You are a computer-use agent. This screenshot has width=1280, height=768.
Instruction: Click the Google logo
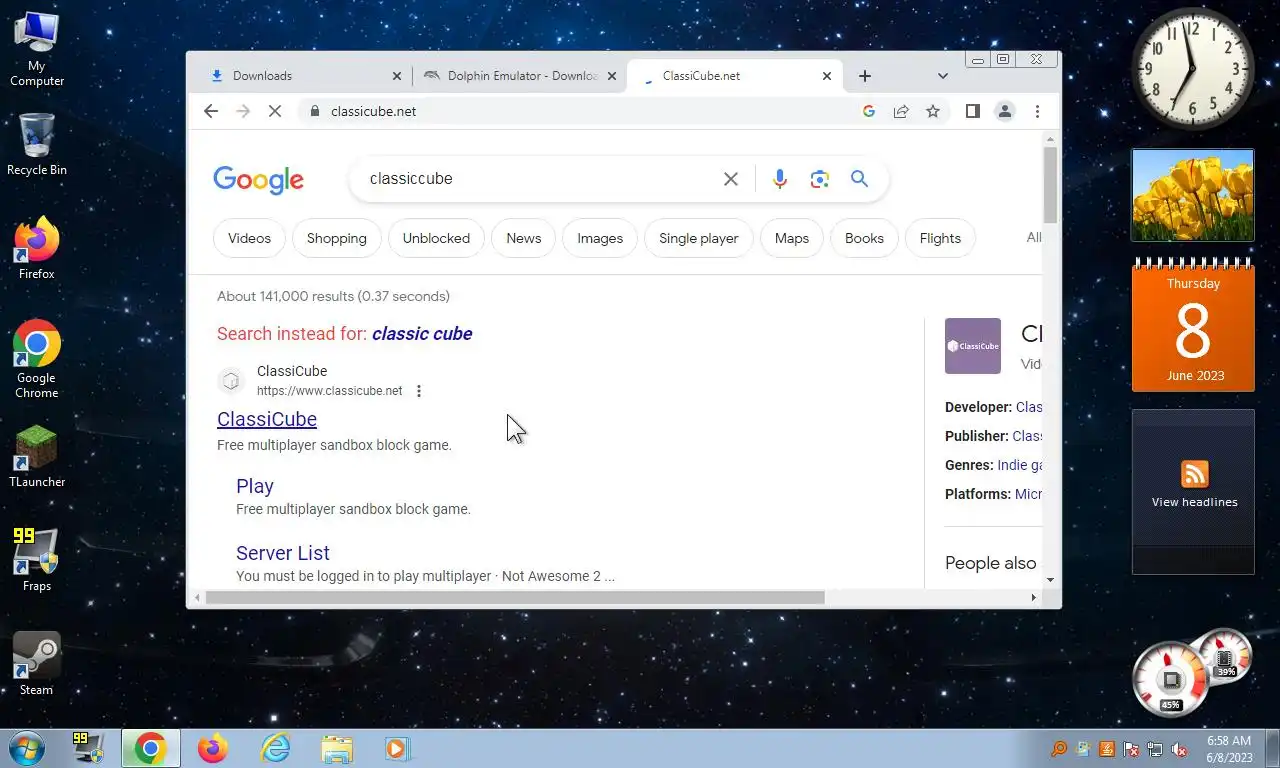point(258,181)
